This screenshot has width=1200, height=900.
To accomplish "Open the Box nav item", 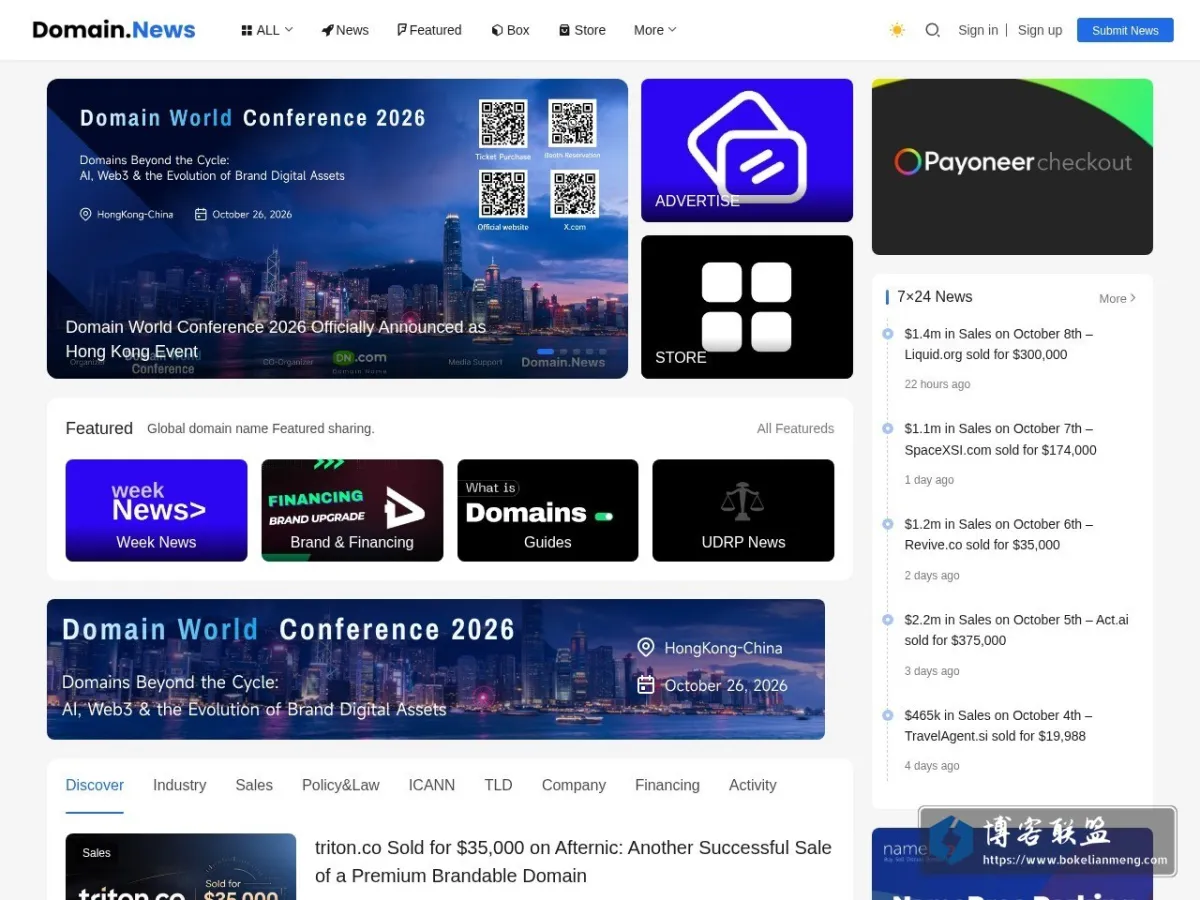I will click(510, 30).
